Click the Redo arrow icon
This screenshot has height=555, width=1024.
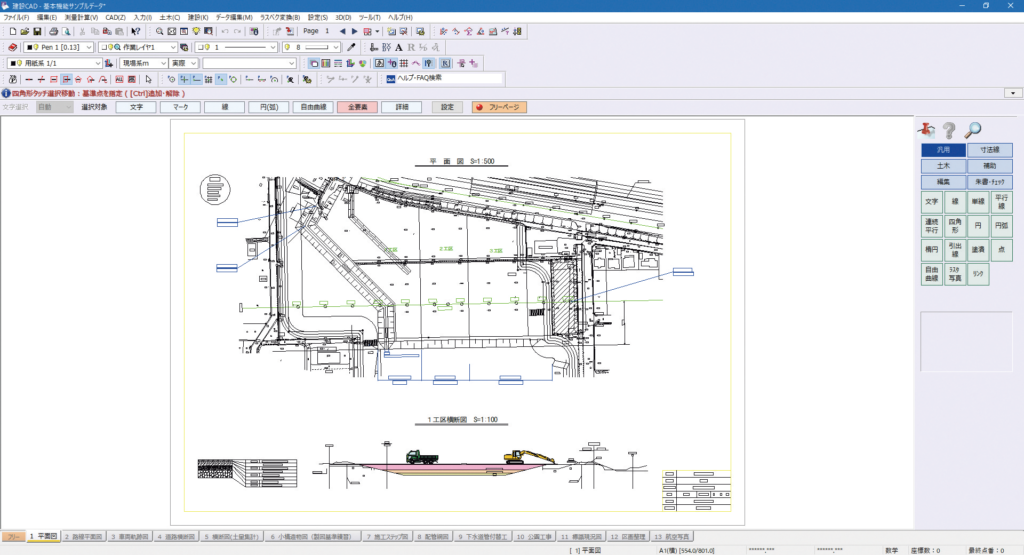click(238, 31)
